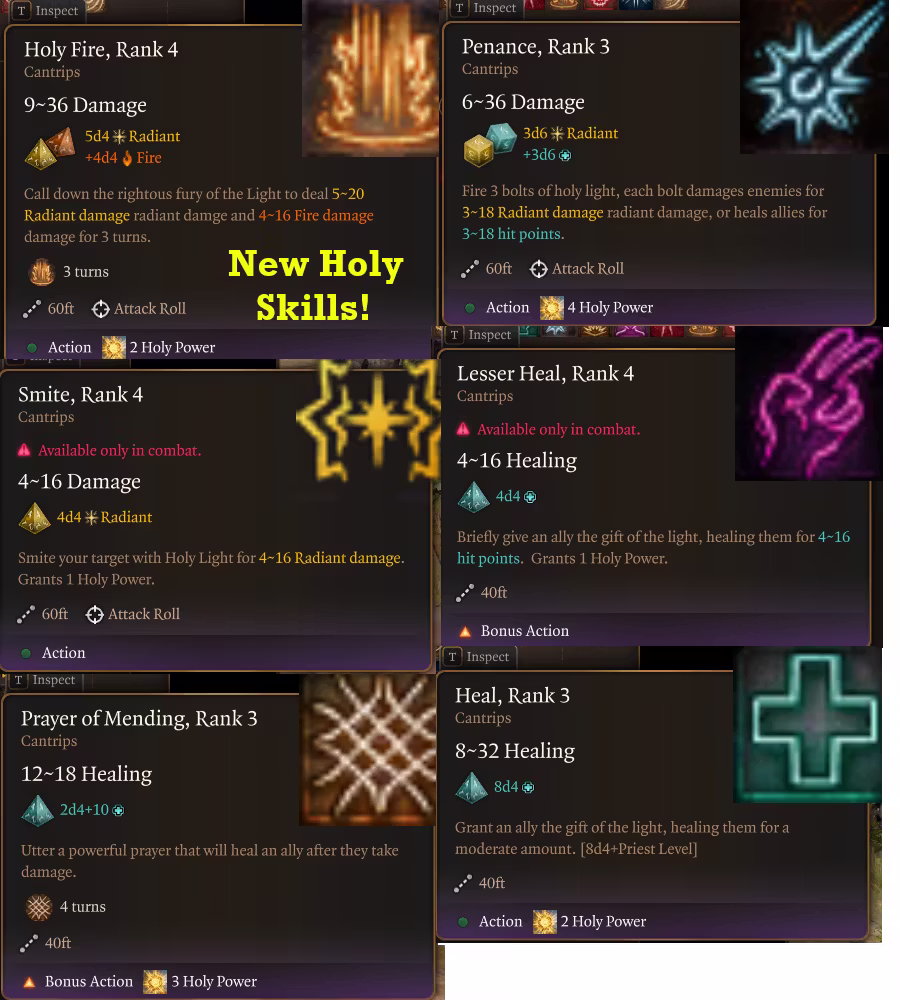Click the 5d4 Radiant dice icons in Holy Fire

click(x=50, y=148)
